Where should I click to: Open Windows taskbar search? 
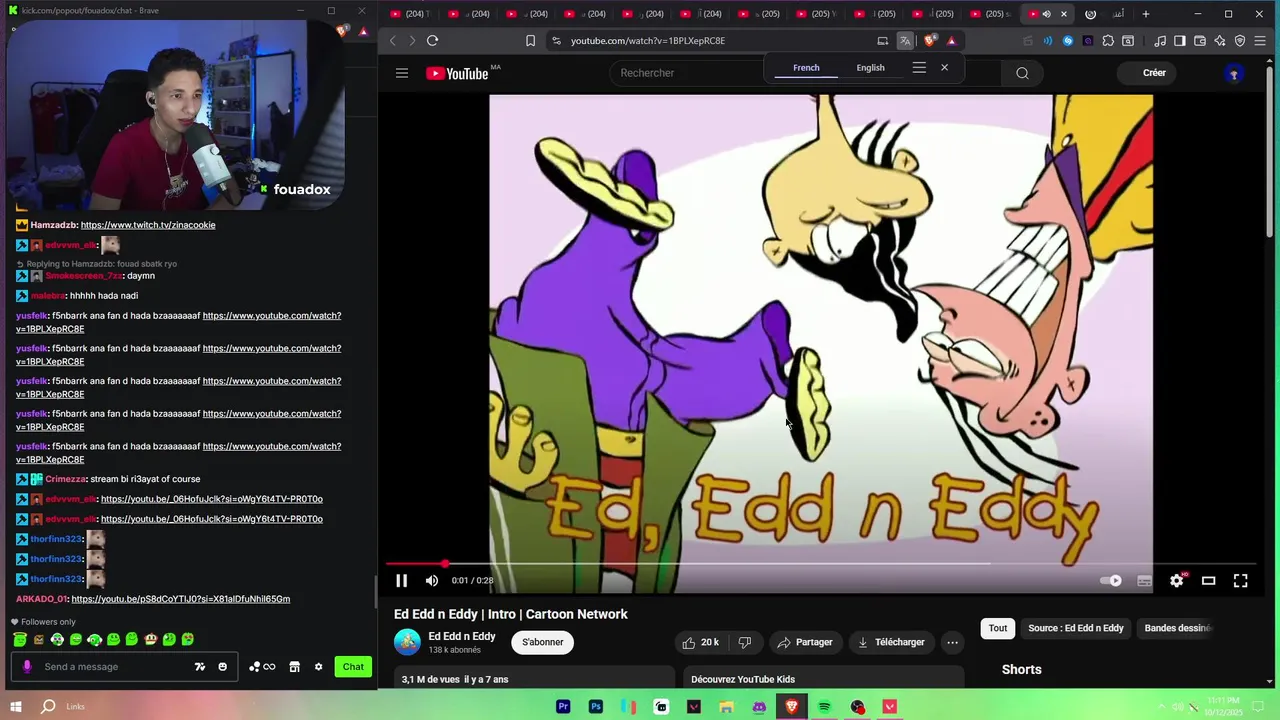[48, 707]
